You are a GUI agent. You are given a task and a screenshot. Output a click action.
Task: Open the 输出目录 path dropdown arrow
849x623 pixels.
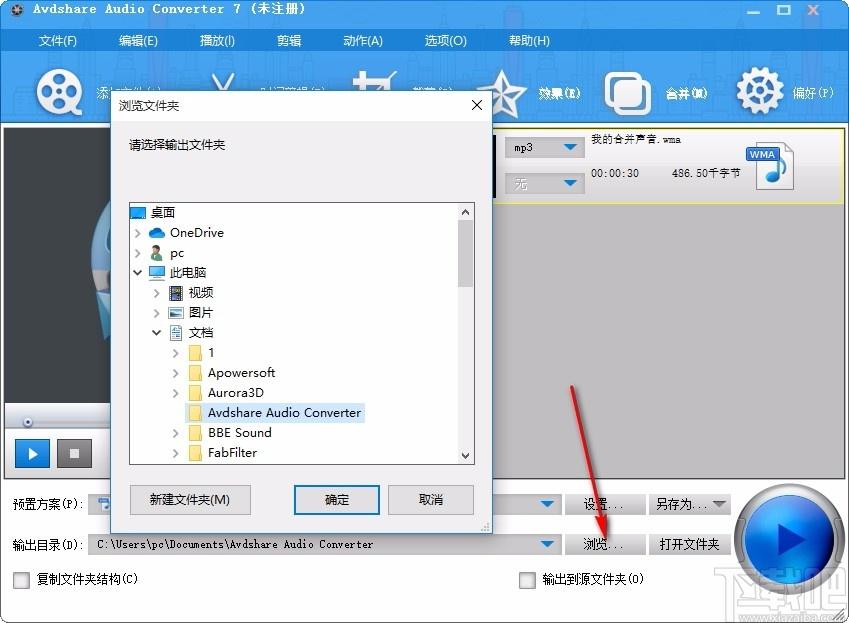tap(547, 543)
